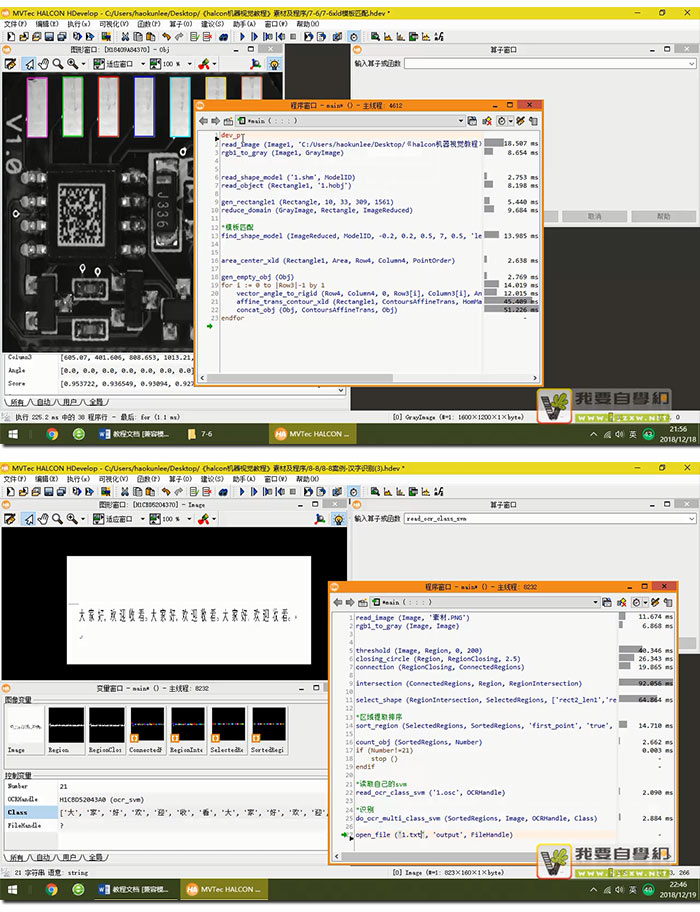The width and height of the screenshot is (700, 912).
Task: Run the program in the 8-8 HDevelop window
Action: tap(242, 492)
